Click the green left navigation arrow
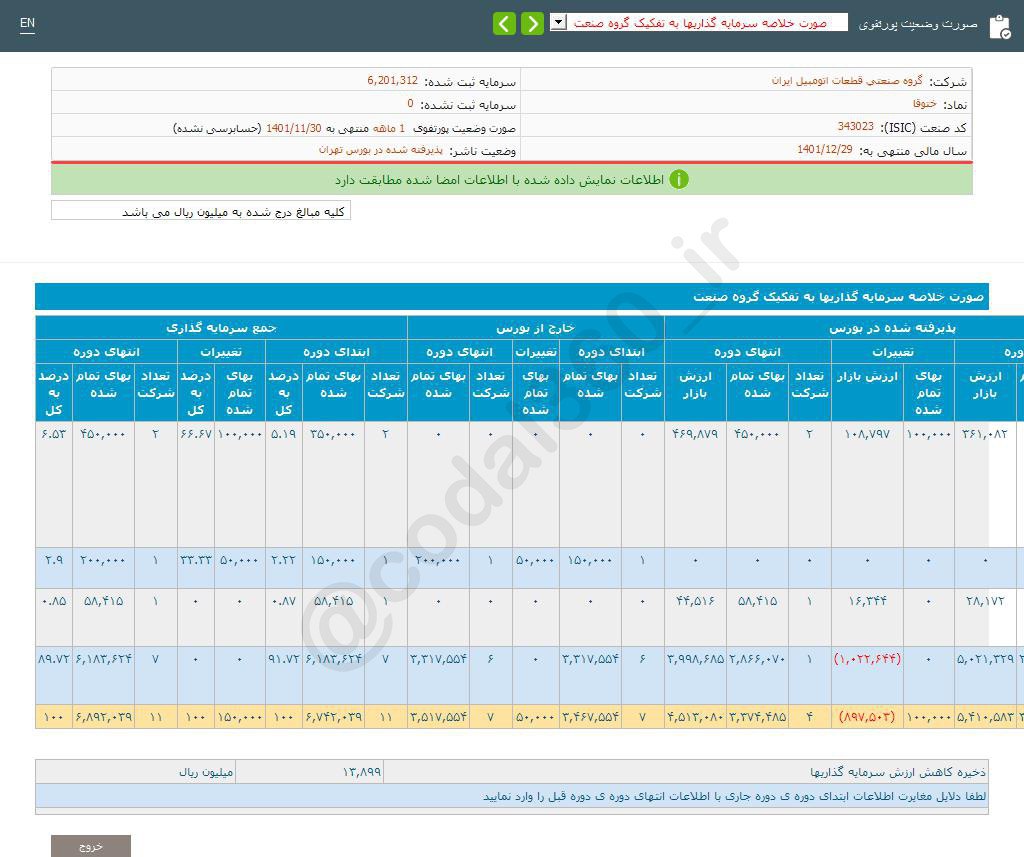Image resolution: width=1024 pixels, height=857 pixels. (x=505, y=22)
